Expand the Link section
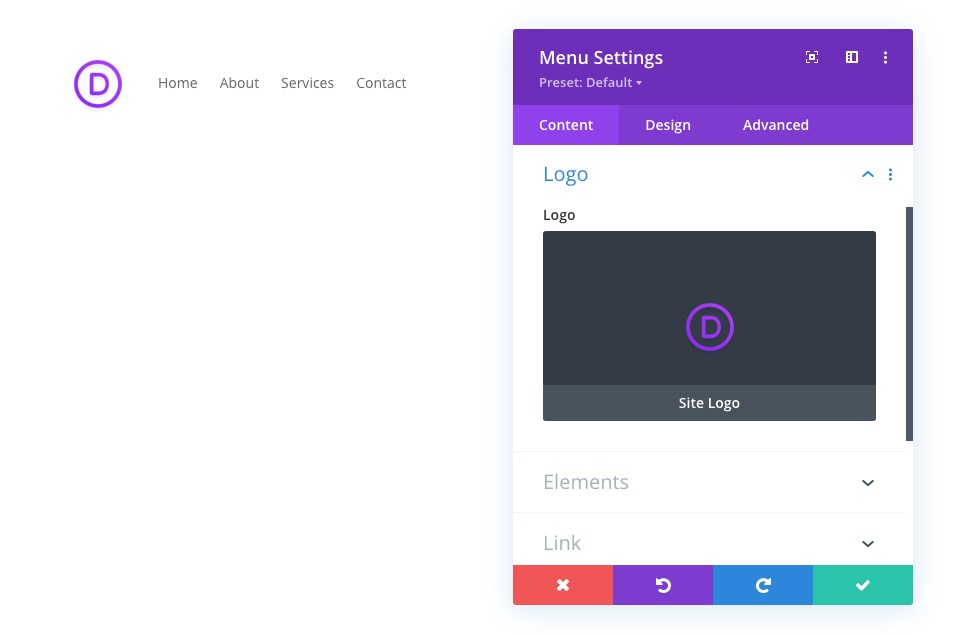This screenshot has height=636, width=967. click(x=867, y=543)
